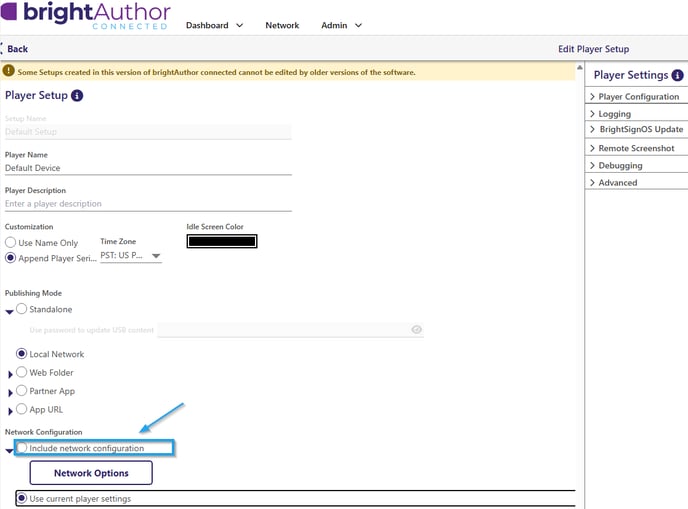Collapse the Standalone options triangle
This screenshot has height=509, width=688.
[x=9, y=312]
